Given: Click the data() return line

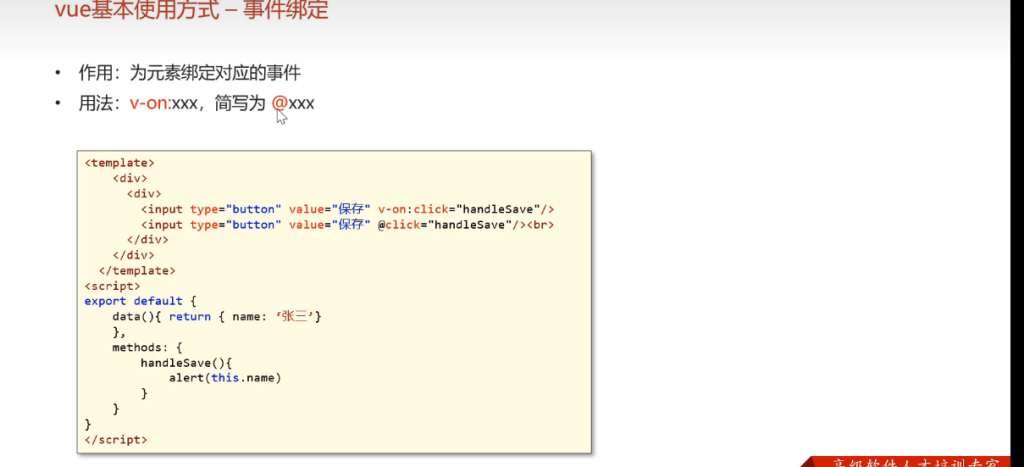Looking at the screenshot, I should [219, 316].
